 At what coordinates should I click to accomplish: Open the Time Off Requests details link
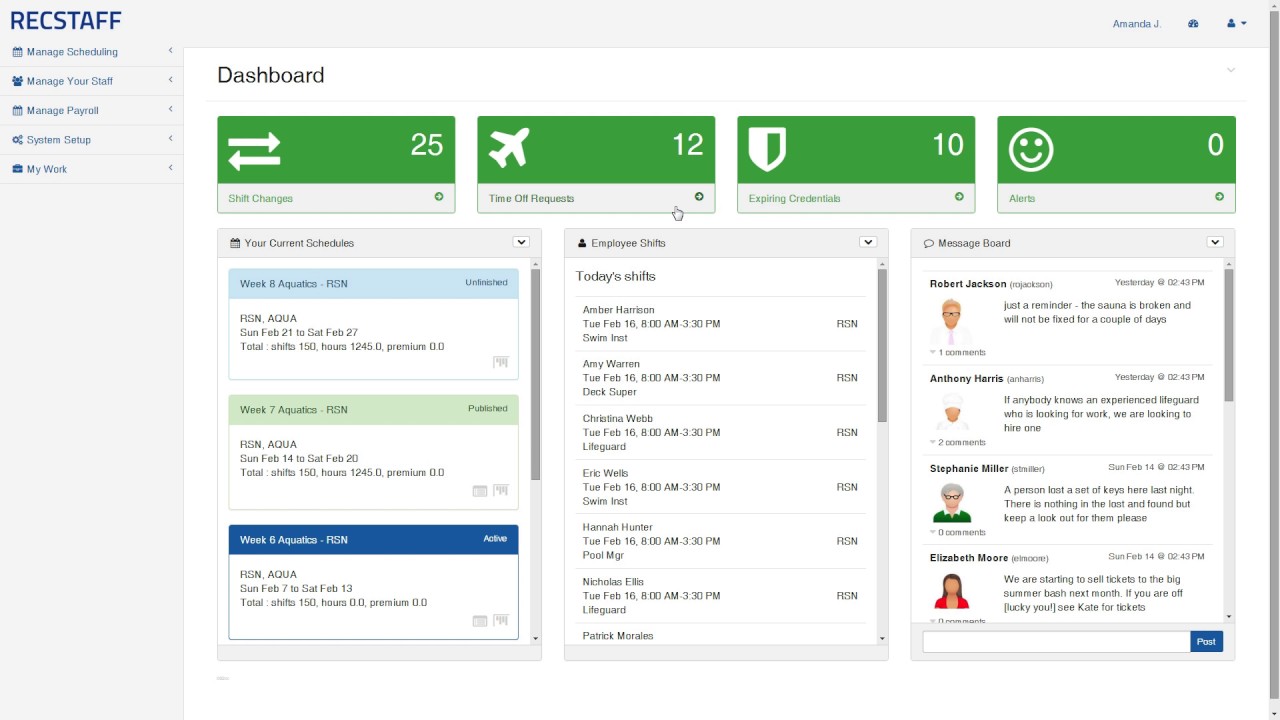tap(596, 198)
